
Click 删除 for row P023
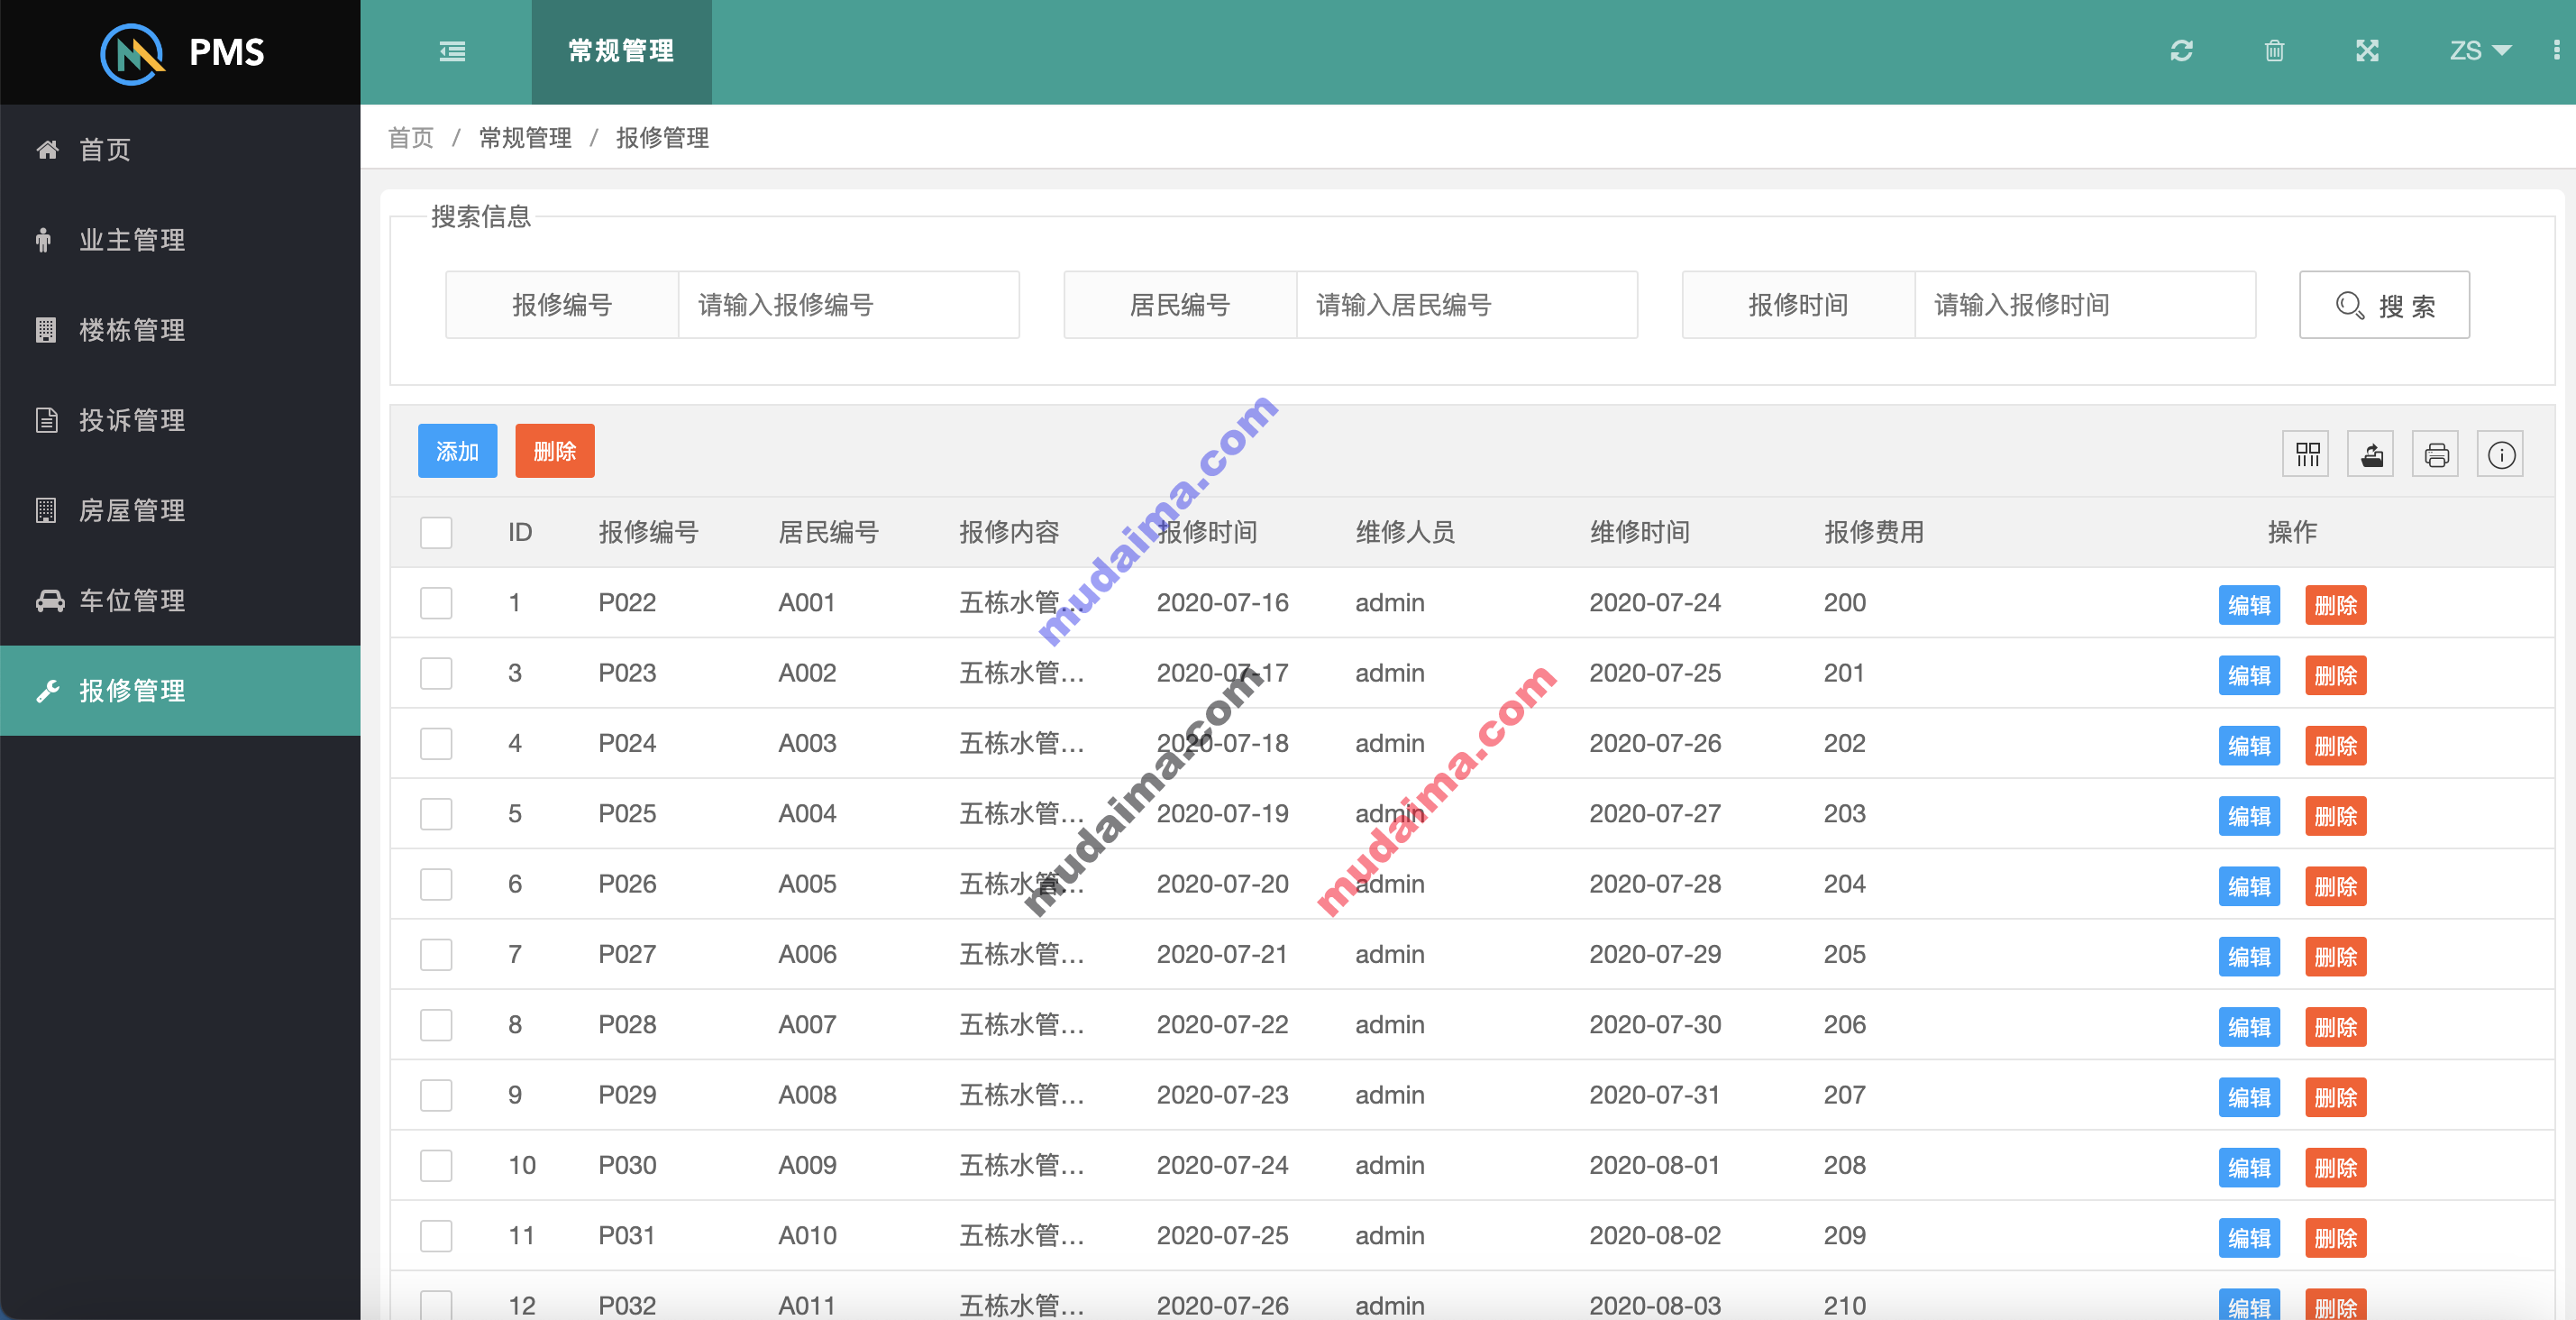click(x=2336, y=675)
